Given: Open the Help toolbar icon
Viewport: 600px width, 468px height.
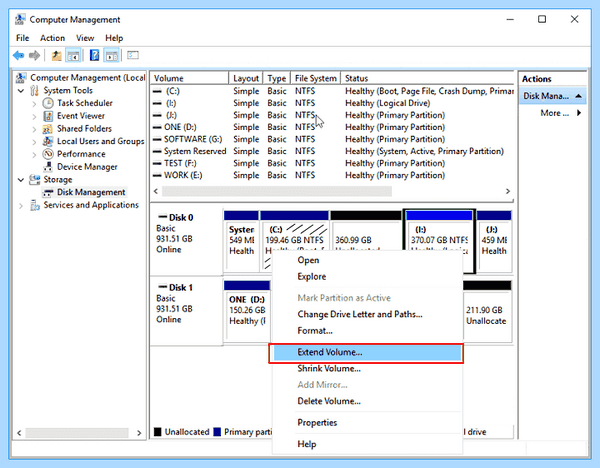Looking at the screenshot, I should [x=94, y=55].
